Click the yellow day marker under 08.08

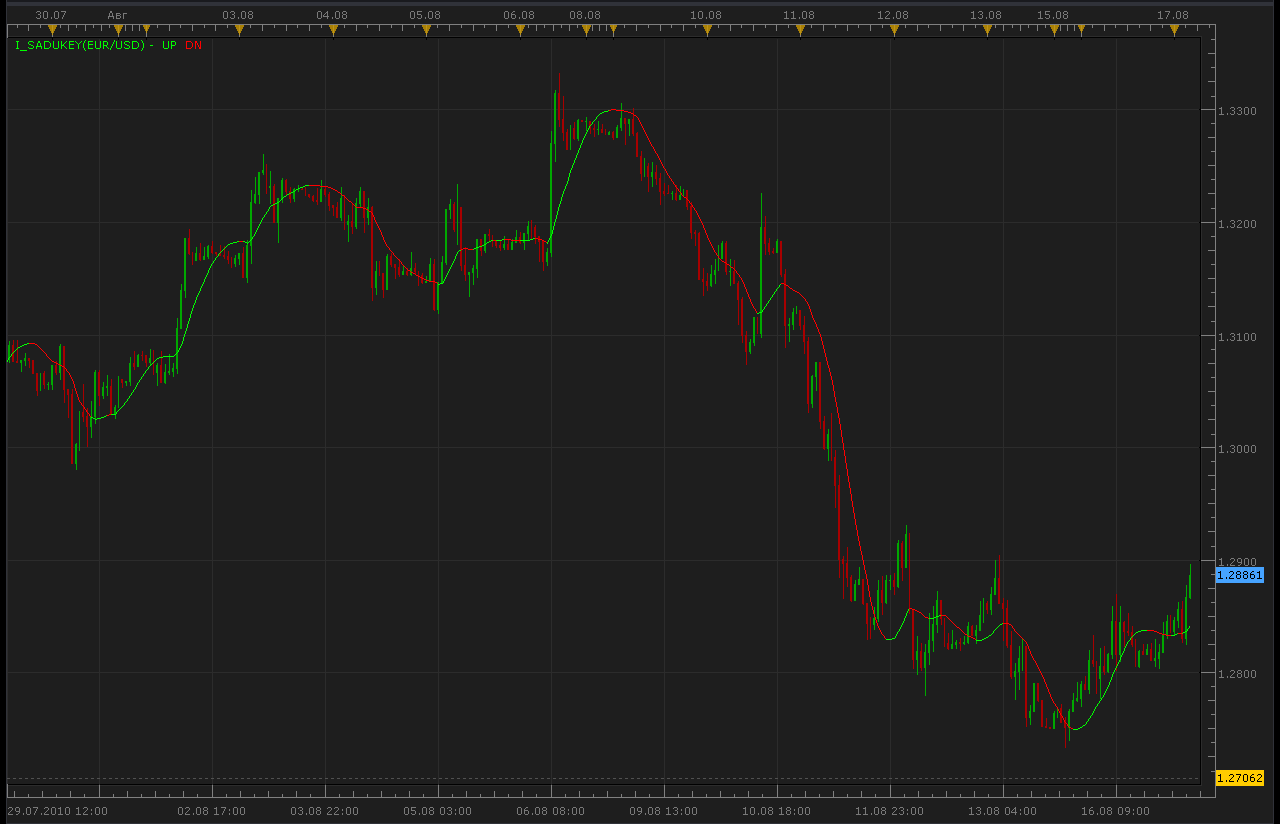[586, 31]
